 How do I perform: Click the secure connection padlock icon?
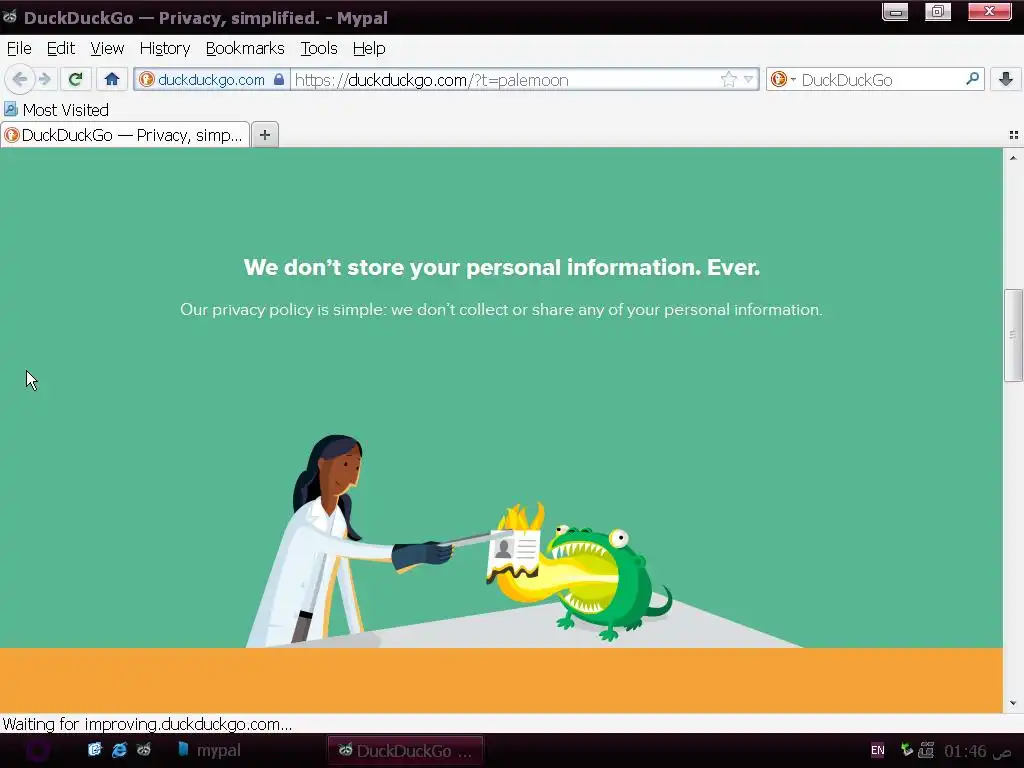(279, 80)
